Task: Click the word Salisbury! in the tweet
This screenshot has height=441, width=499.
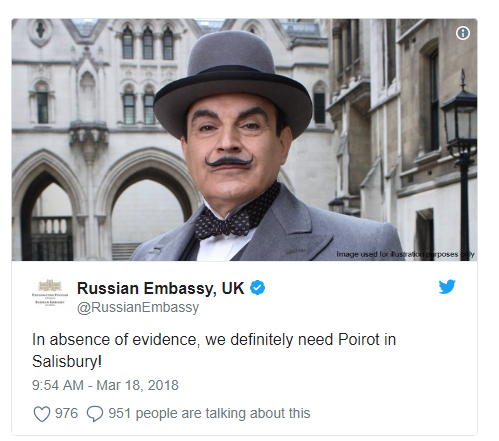Action: [x=67, y=362]
